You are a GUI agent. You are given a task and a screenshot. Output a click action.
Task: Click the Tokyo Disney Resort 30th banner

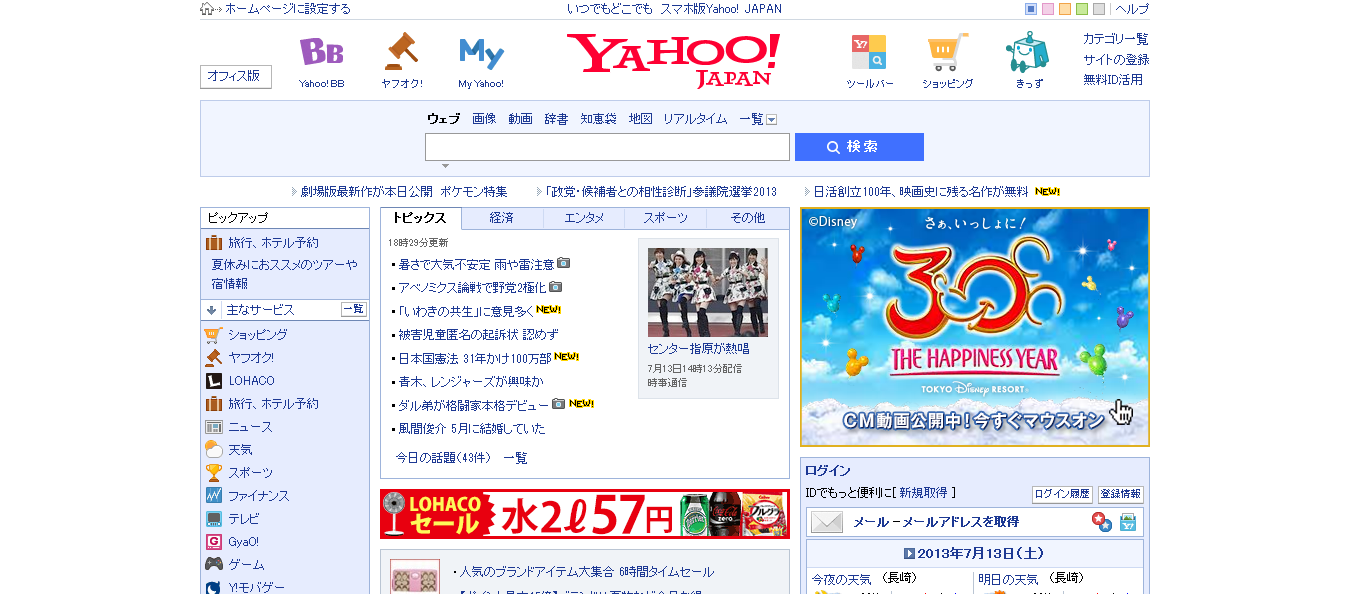975,327
